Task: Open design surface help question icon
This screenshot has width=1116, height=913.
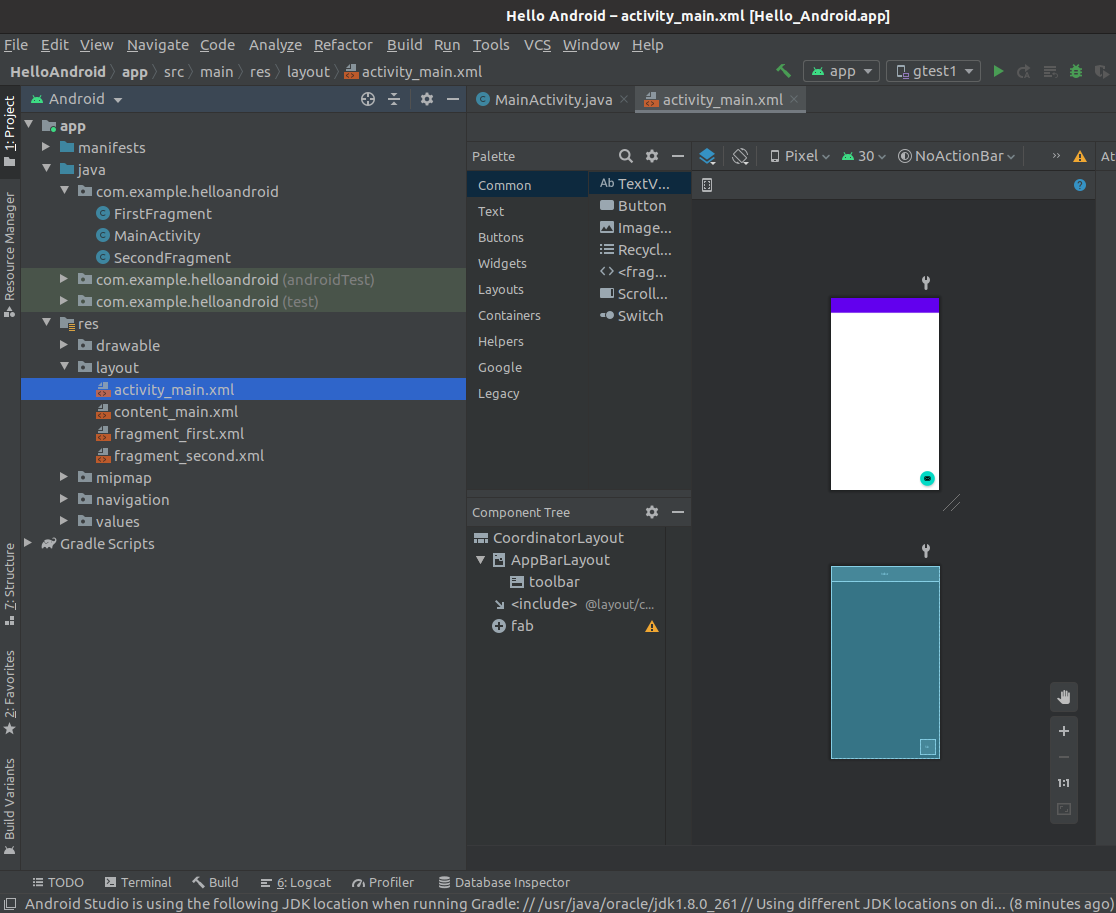Action: (x=1080, y=185)
